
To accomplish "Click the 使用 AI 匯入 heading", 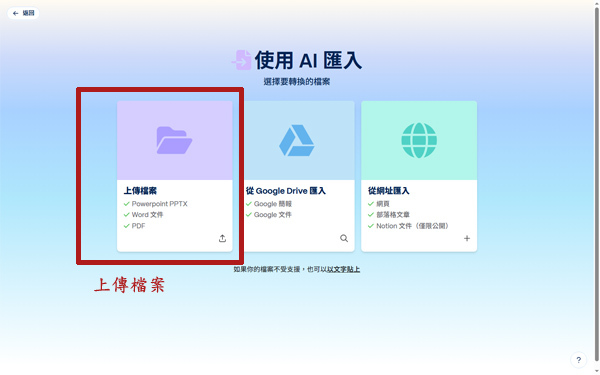I will [308, 60].
